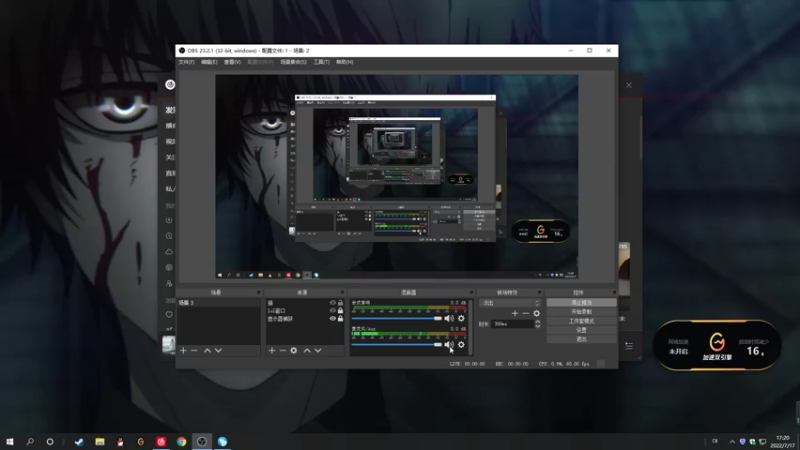Pop out the 转场特效 dock panel
The image size is (800, 450).
click(539, 292)
